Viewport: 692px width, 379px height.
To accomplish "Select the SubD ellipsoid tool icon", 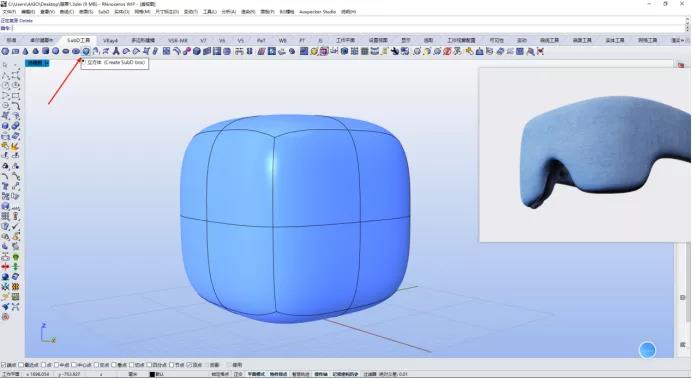I will point(66,51).
